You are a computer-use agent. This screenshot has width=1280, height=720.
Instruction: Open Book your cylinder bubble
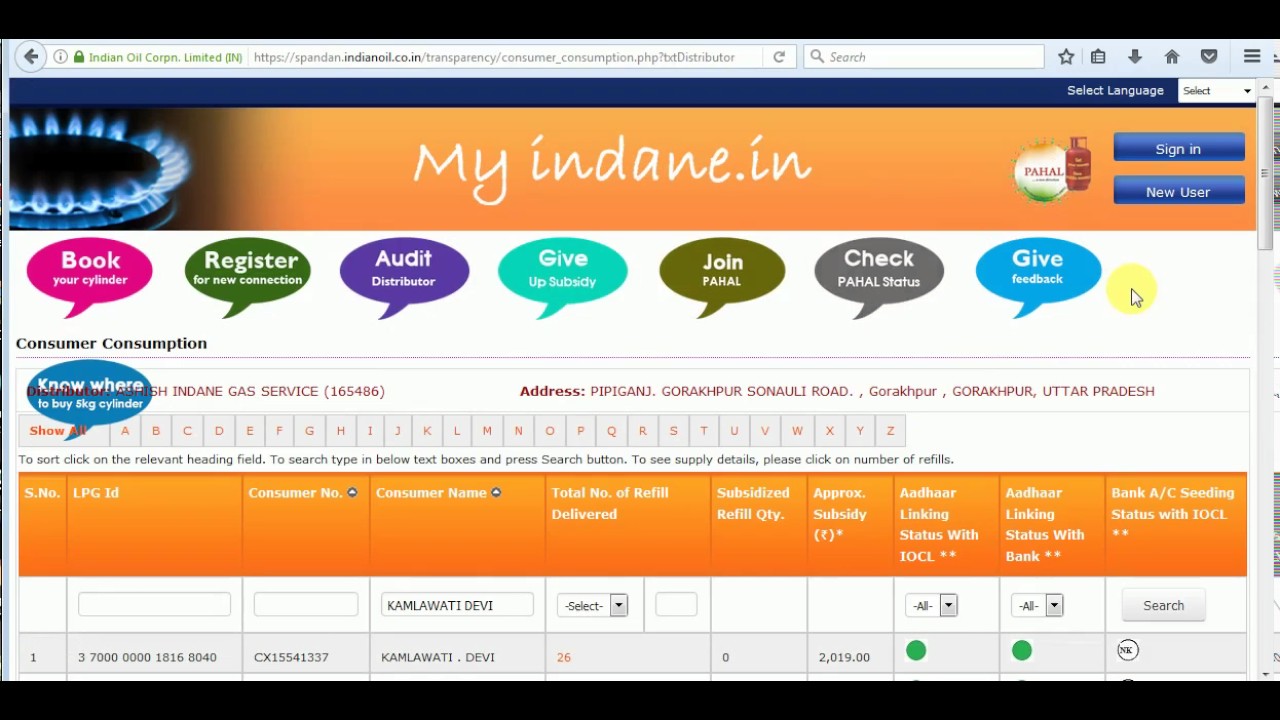(x=90, y=277)
